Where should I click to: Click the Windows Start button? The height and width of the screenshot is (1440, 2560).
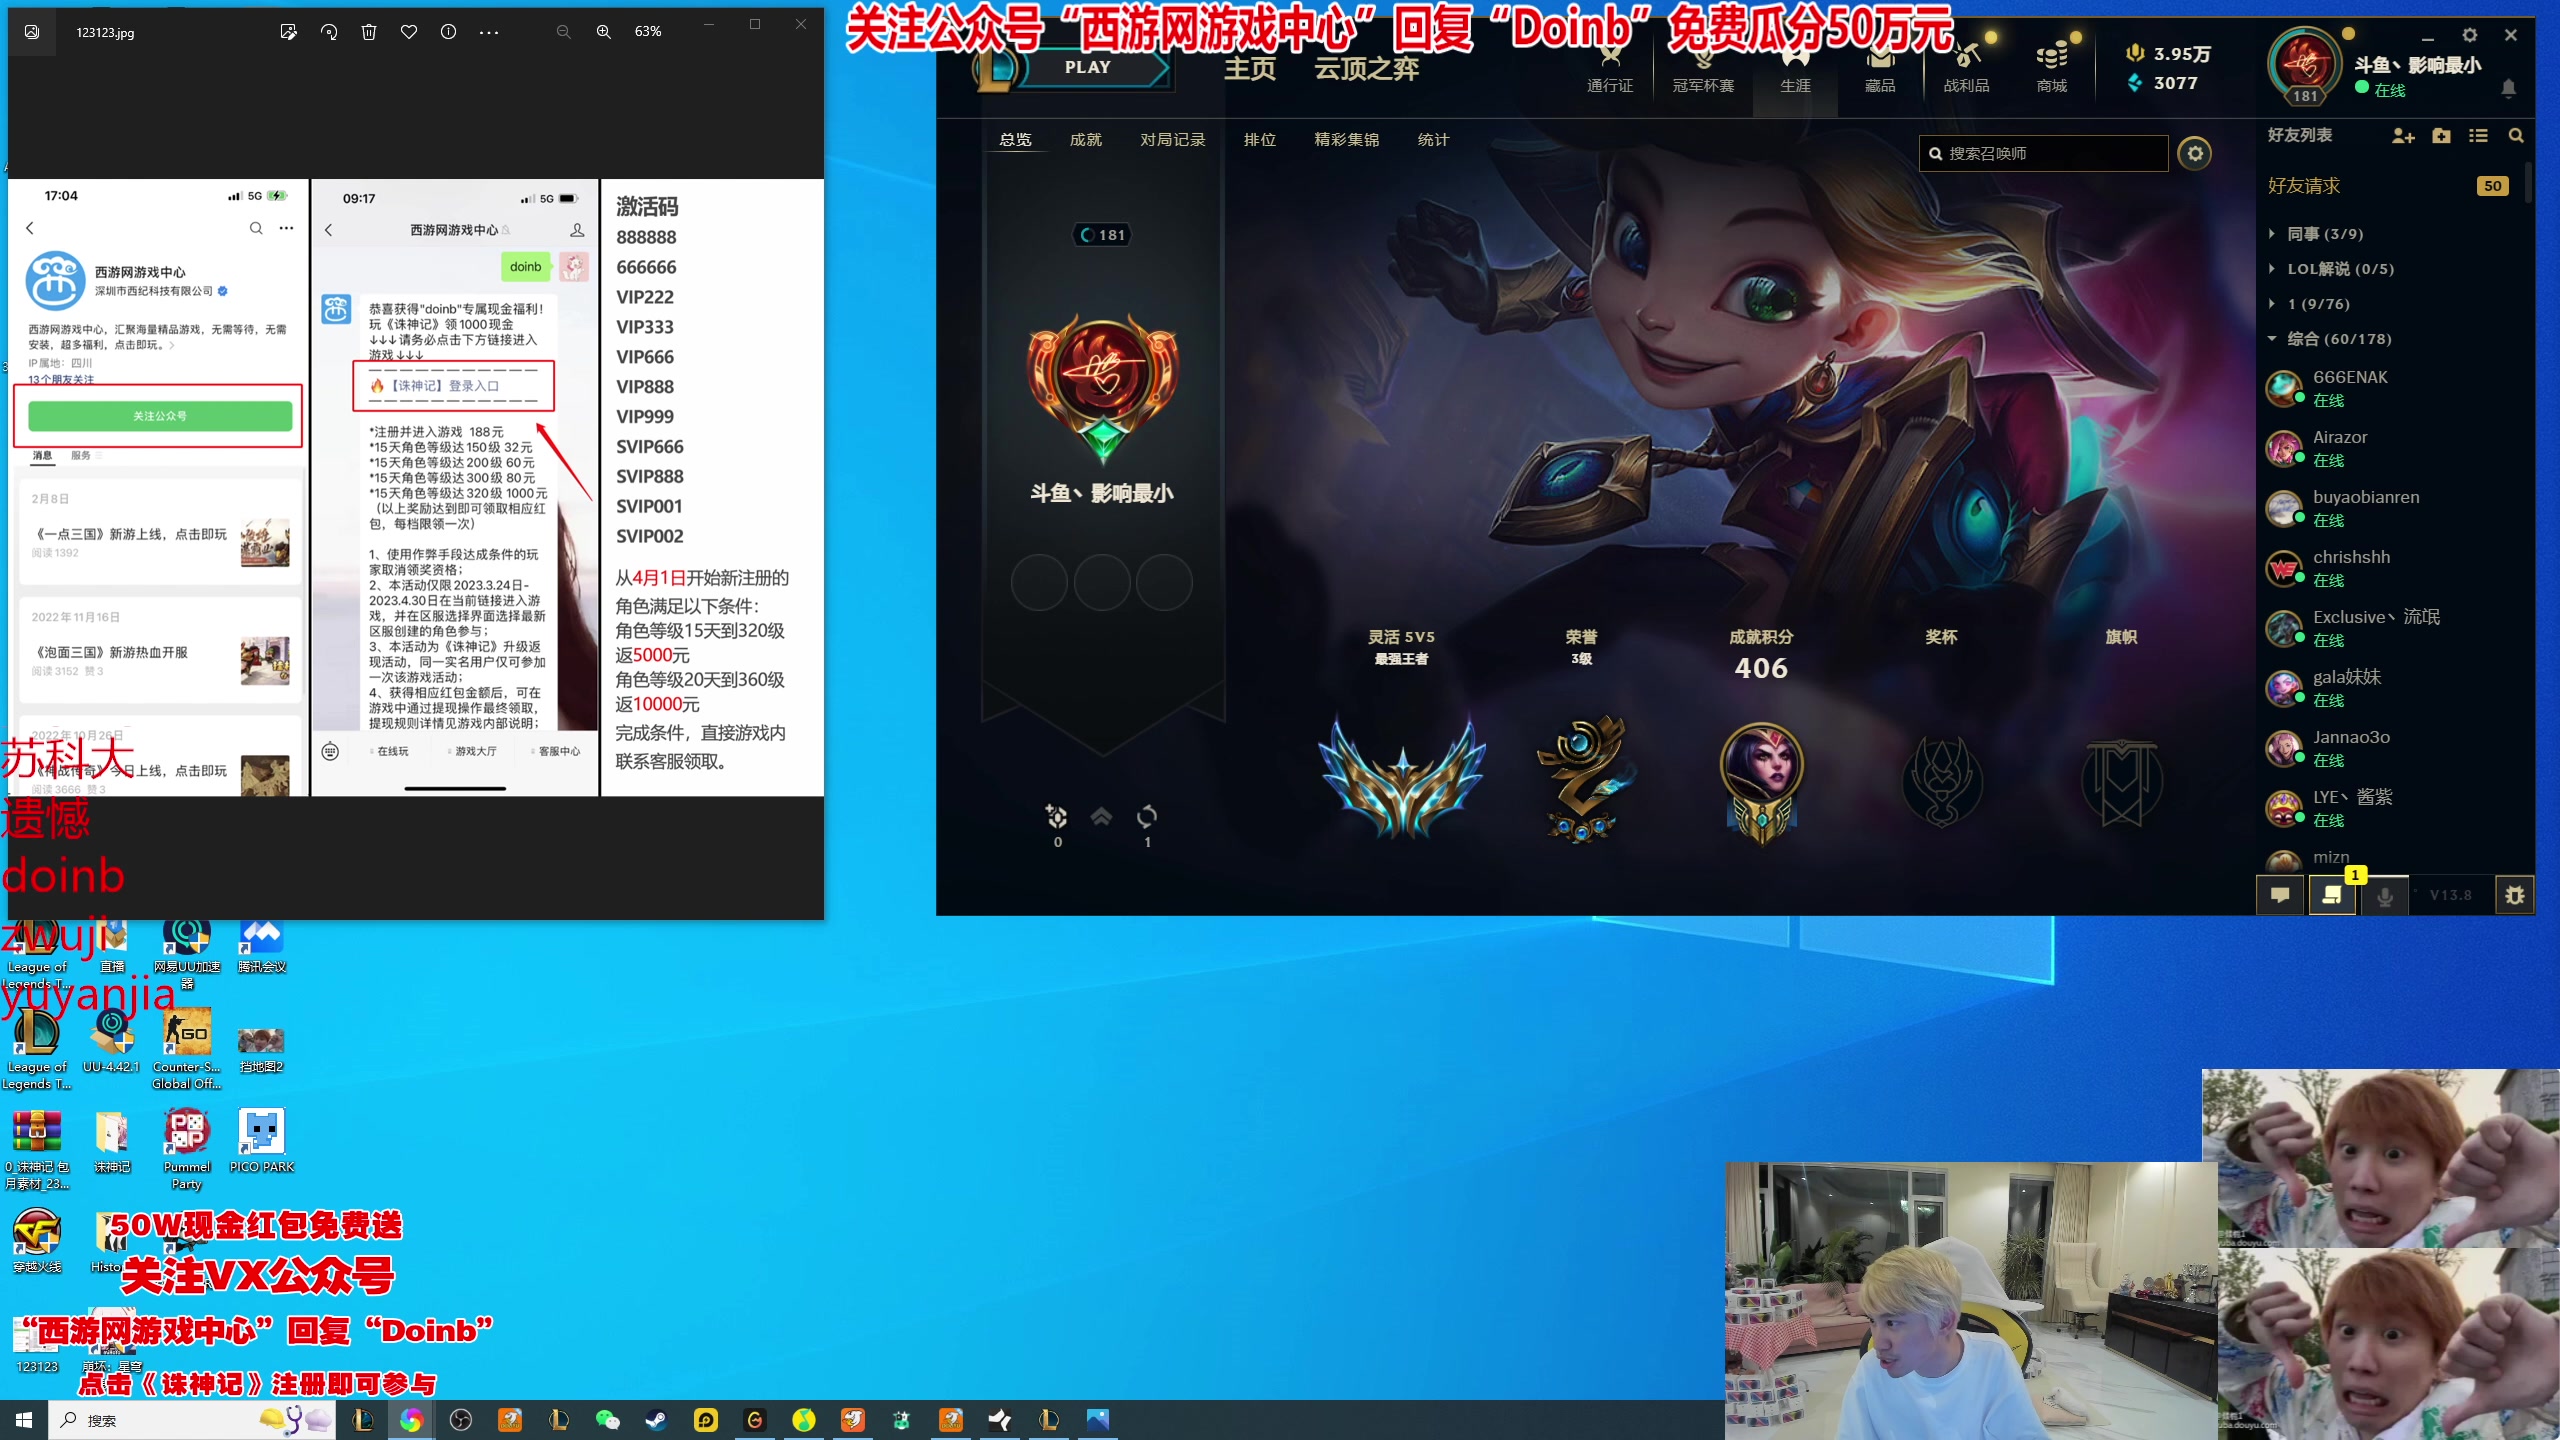click(24, 1420)
